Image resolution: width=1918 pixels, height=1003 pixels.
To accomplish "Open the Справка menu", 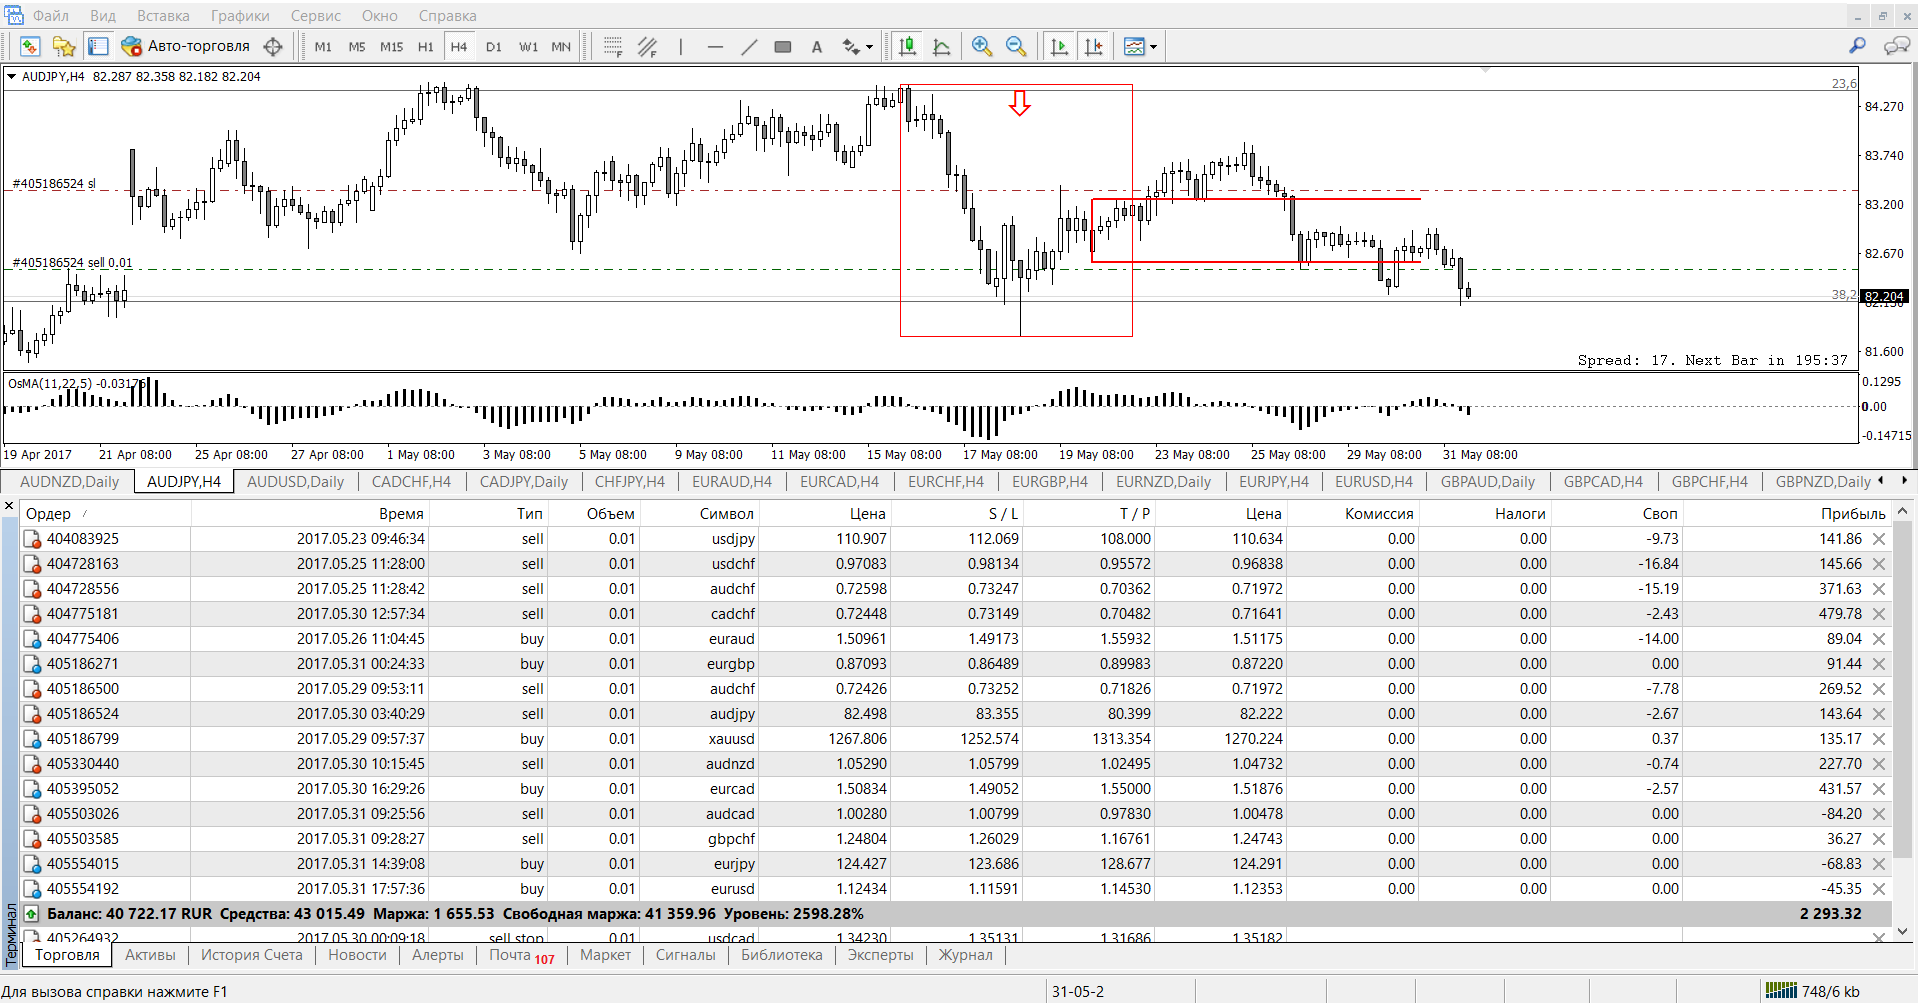I will coord(447,15).
